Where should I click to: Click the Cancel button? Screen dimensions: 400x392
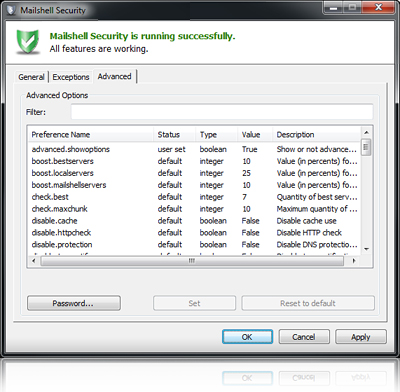304,337
